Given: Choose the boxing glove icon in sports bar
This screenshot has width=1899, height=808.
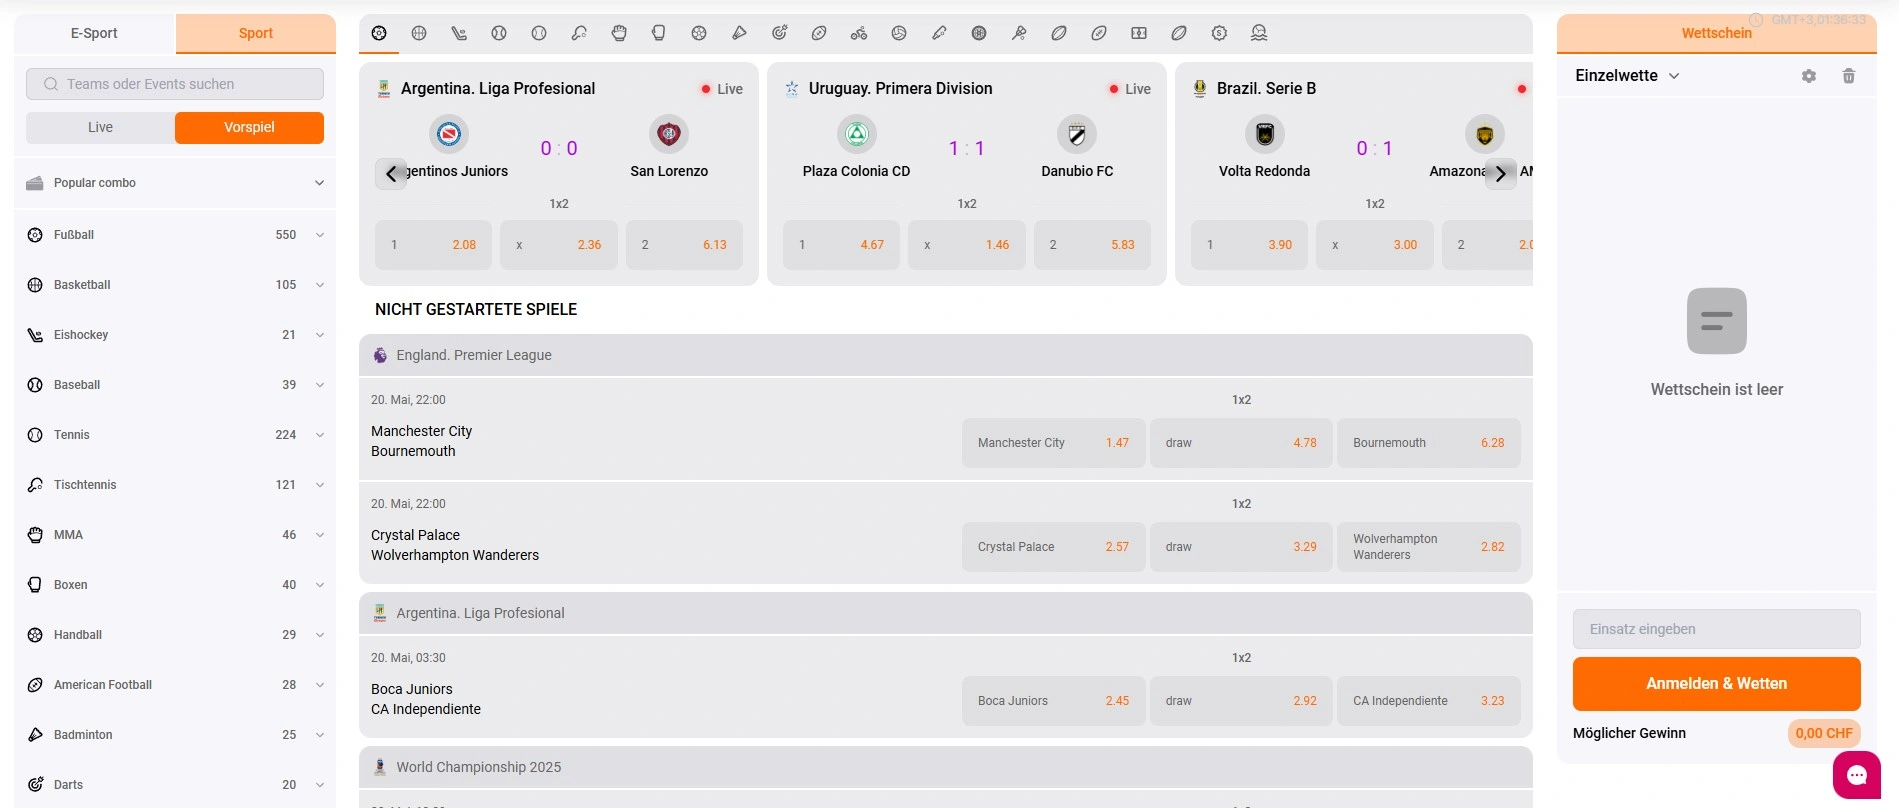Looking at the screenshot, I should tap(659, 33).
